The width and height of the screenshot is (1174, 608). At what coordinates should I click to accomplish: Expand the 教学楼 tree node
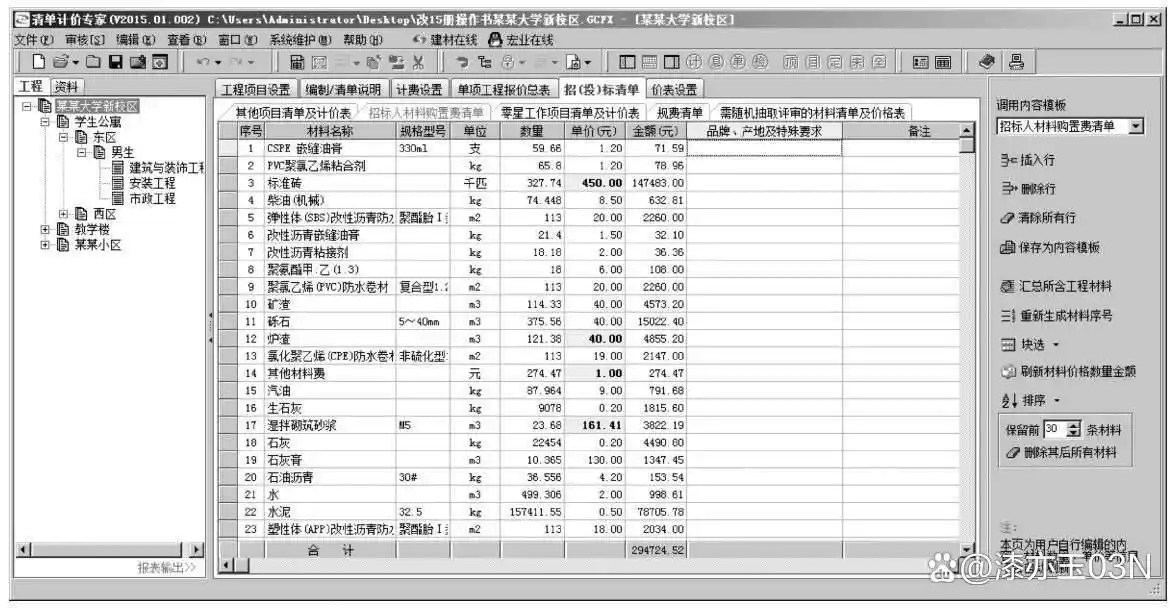coord(46,229)
